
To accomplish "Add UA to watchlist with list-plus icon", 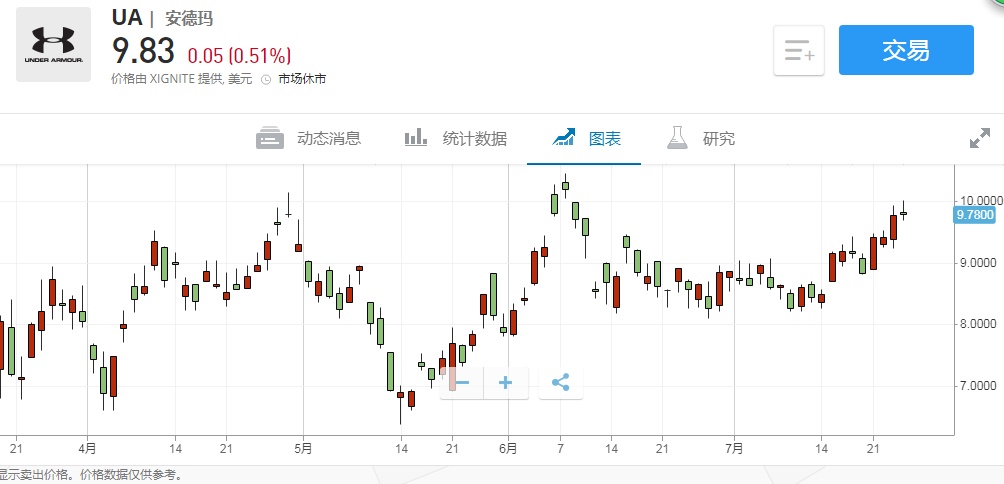I will [x=799, y=51].
